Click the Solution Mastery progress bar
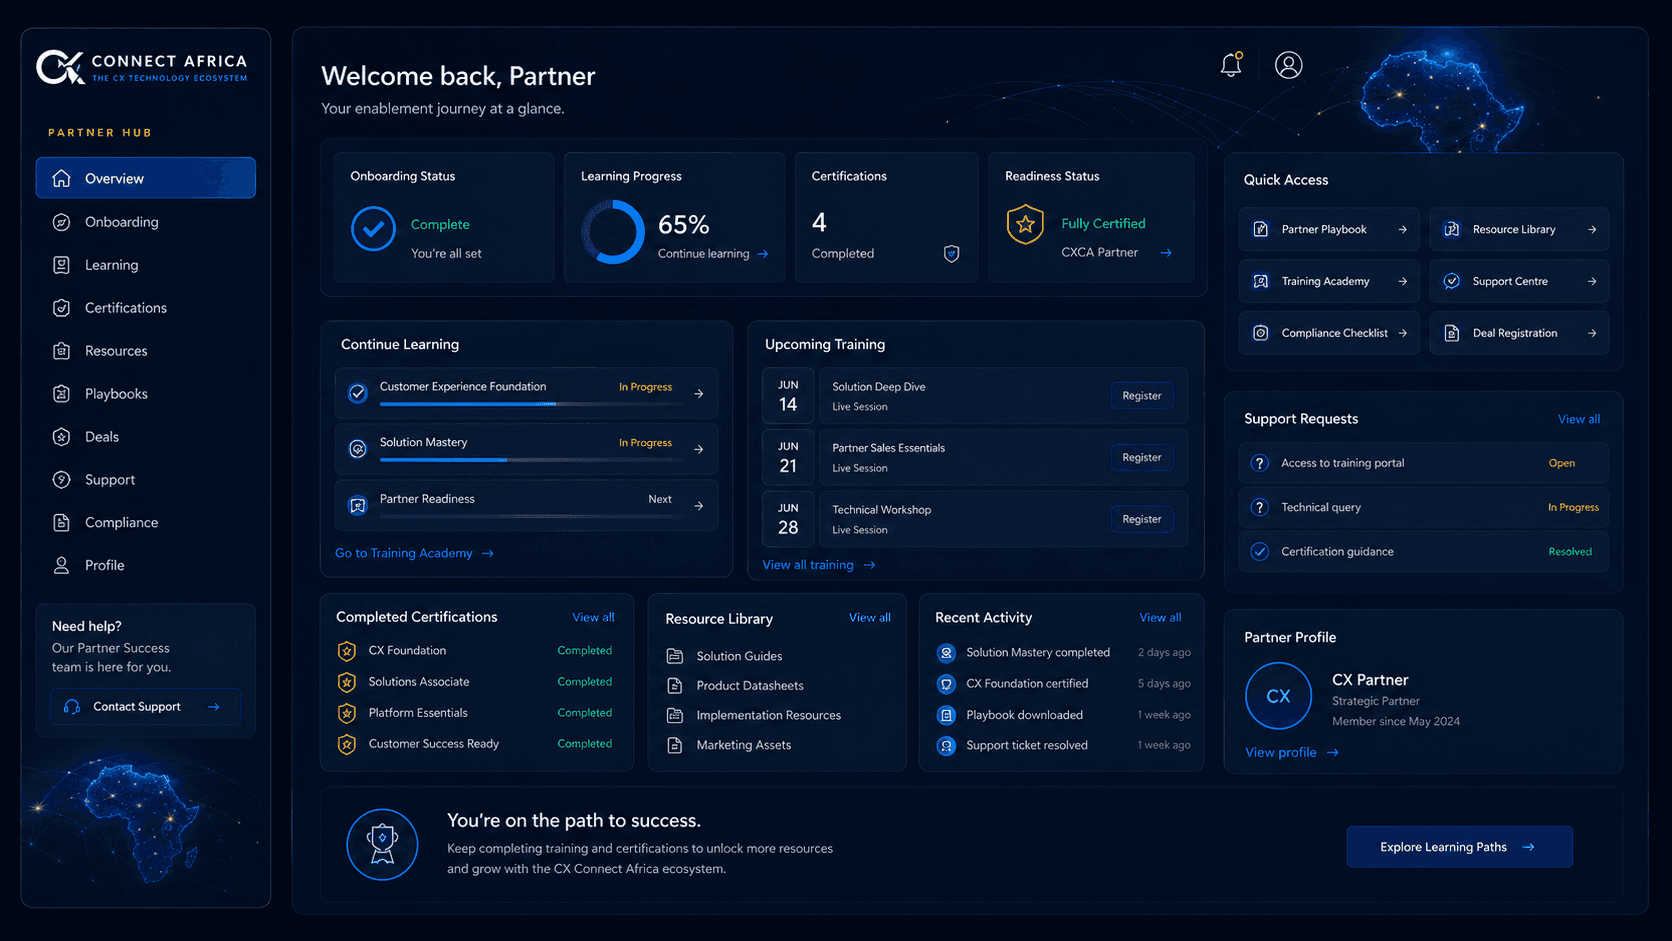The image size is (1672, 941). pyautogui.click(x=527, y=460)
